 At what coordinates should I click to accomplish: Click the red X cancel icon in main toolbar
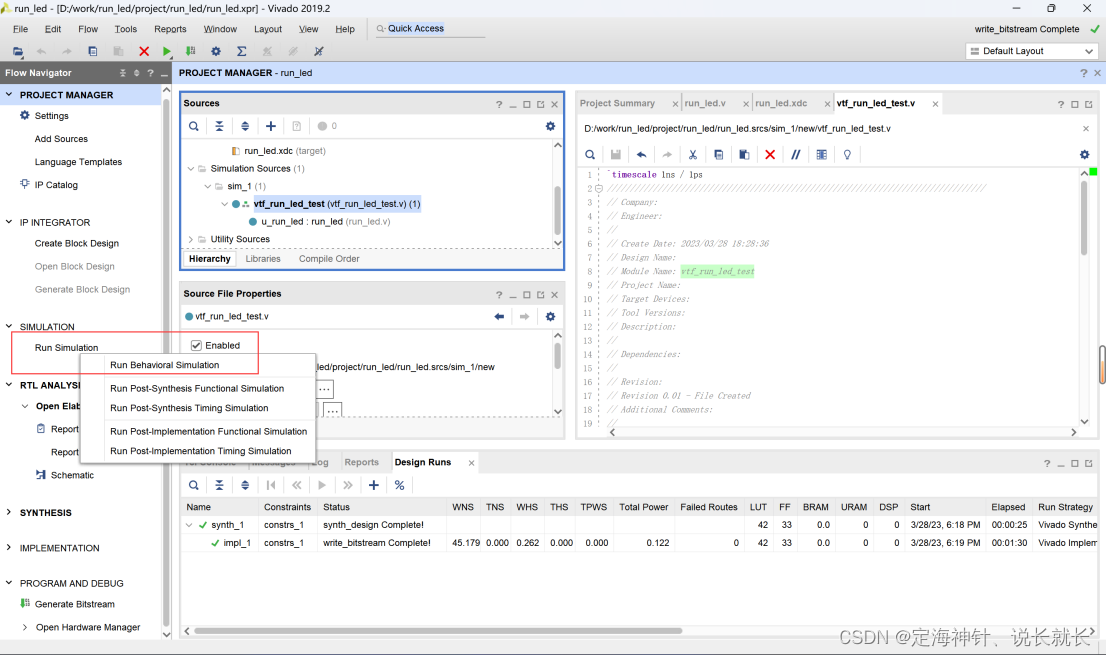(x=144, y=51)
